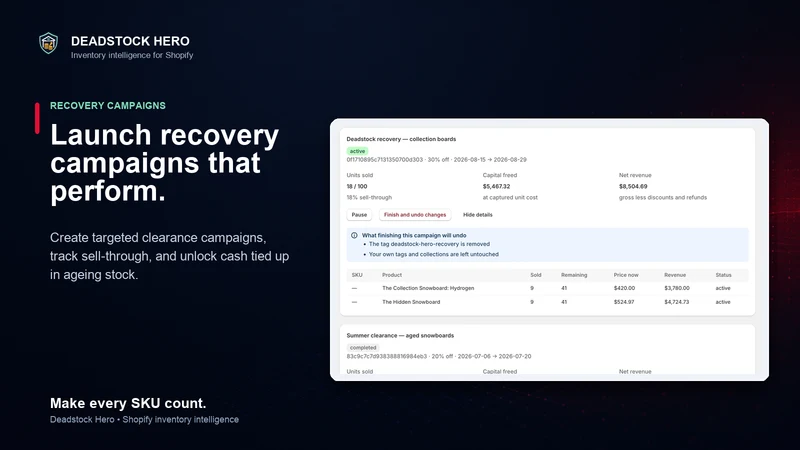800x450 pixels.
Task: Click the $4,724.73 revenue value
Action: tap(677, 302)
